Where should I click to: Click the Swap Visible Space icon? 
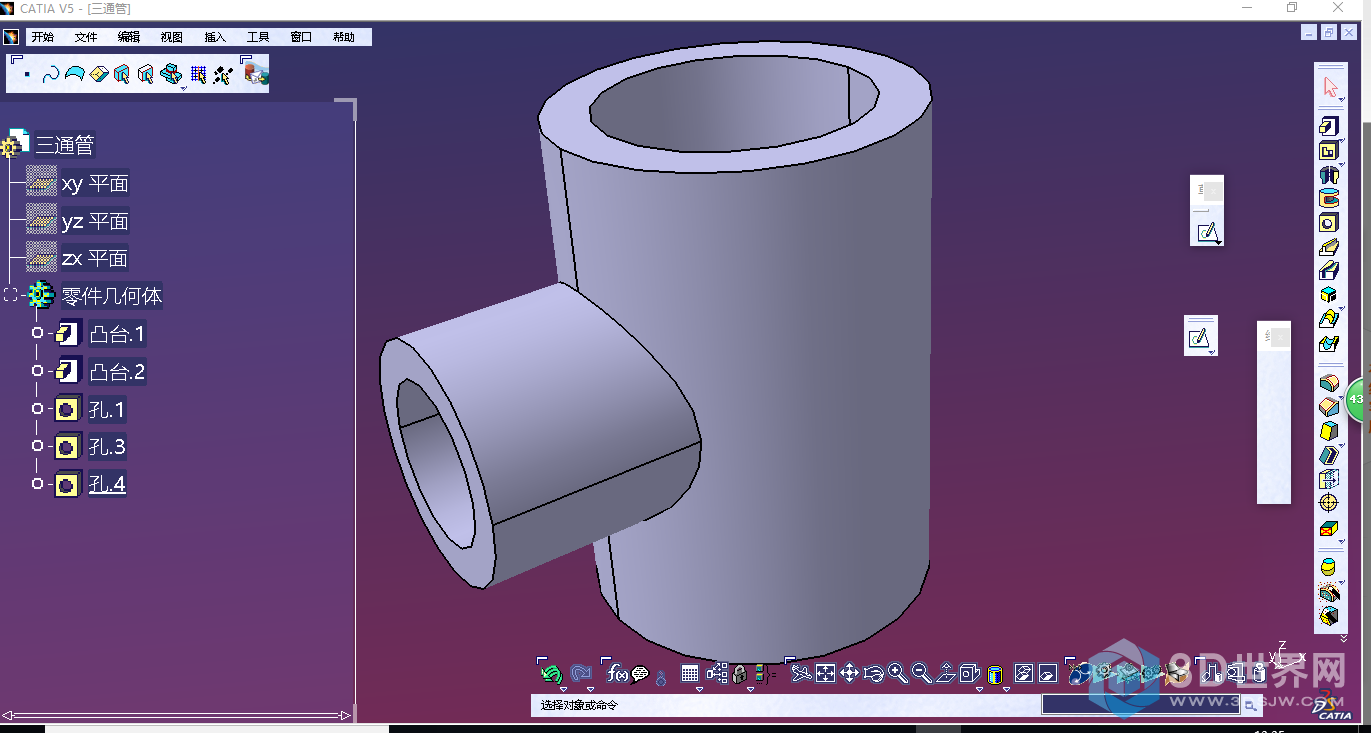click(1048, 673)
